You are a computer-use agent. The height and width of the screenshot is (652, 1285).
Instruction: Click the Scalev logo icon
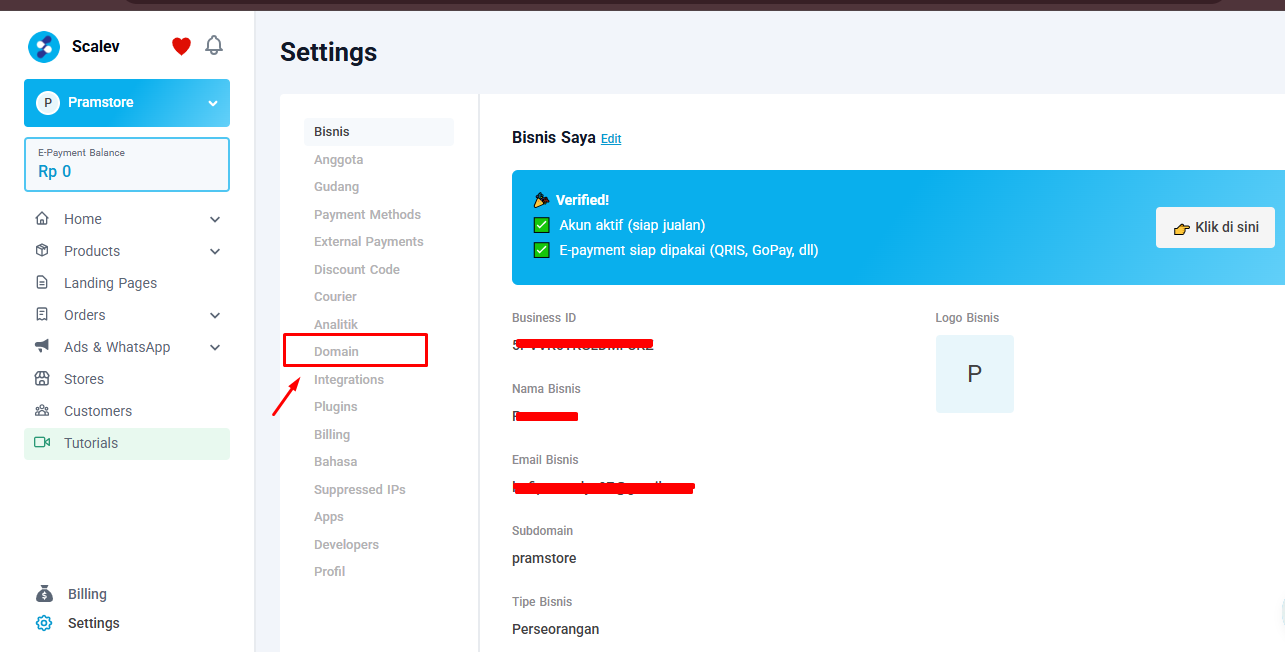pos(44,47)
